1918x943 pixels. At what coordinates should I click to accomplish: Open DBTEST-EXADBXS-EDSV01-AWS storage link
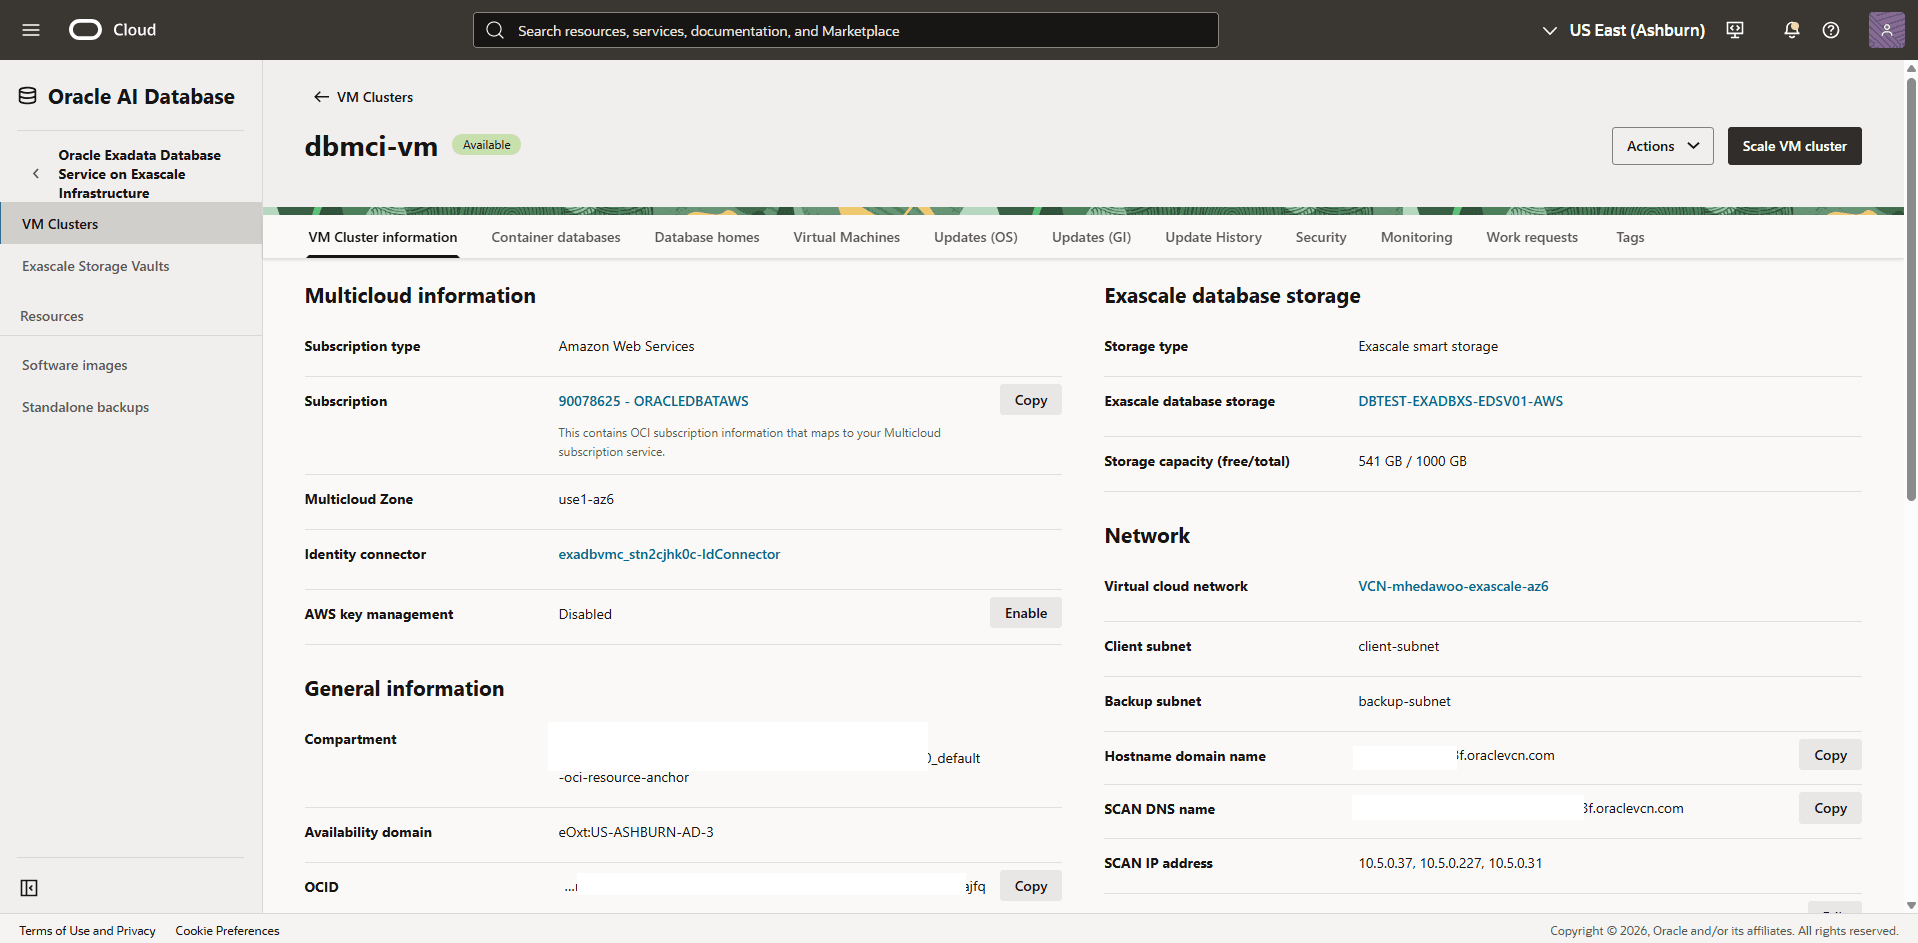(1460, 401)
